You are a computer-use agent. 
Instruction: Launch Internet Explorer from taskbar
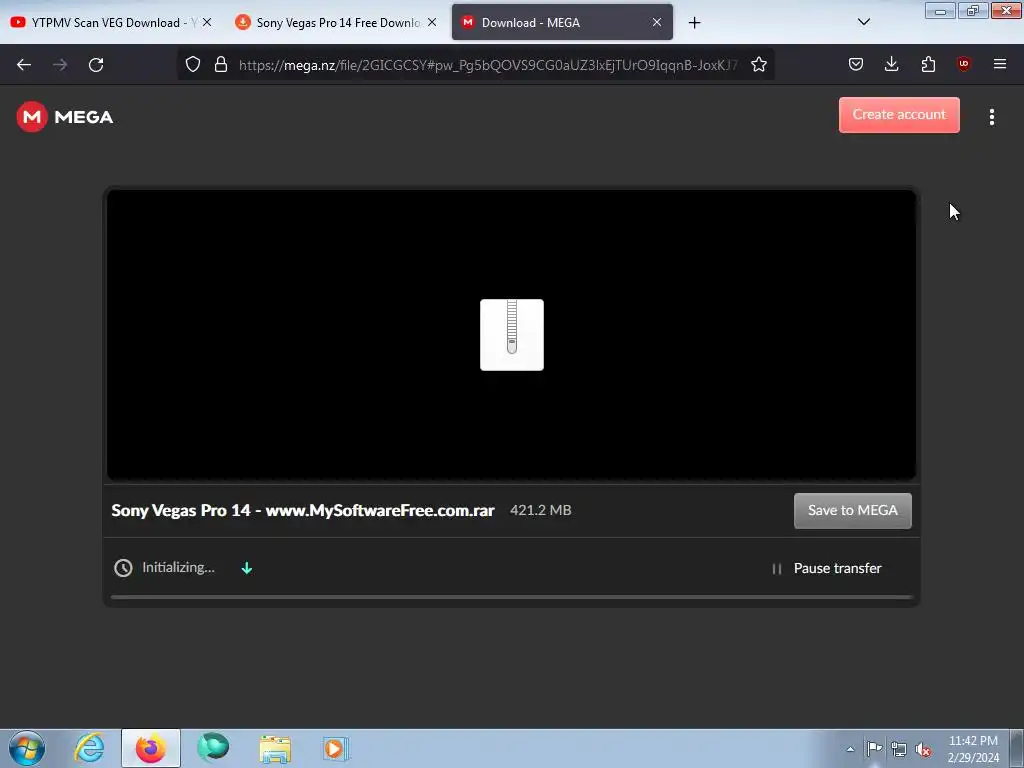(x=89, y=748)
